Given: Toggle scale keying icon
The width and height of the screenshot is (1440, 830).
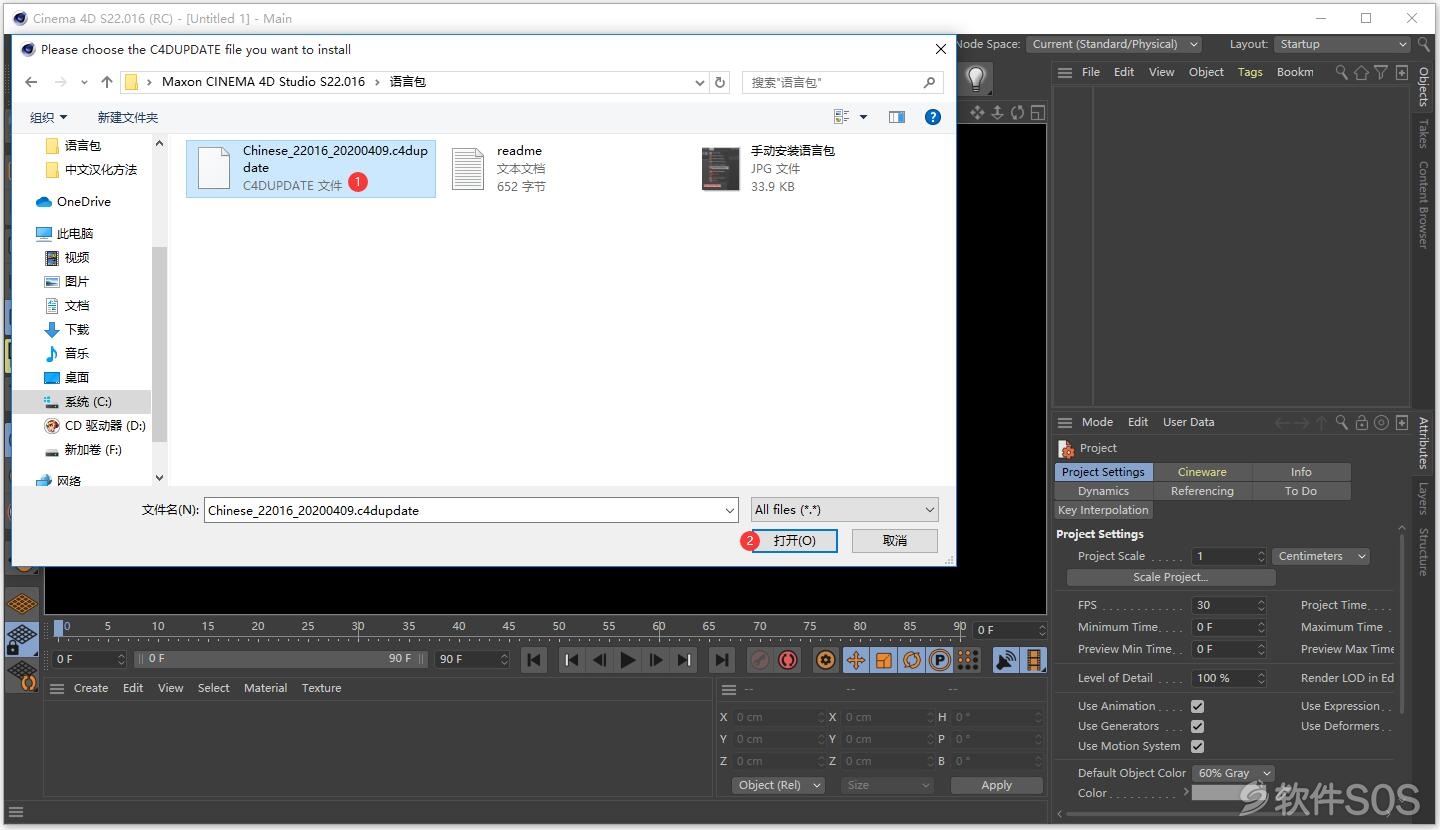Looking at the screenshot, I should pos(884,660).
